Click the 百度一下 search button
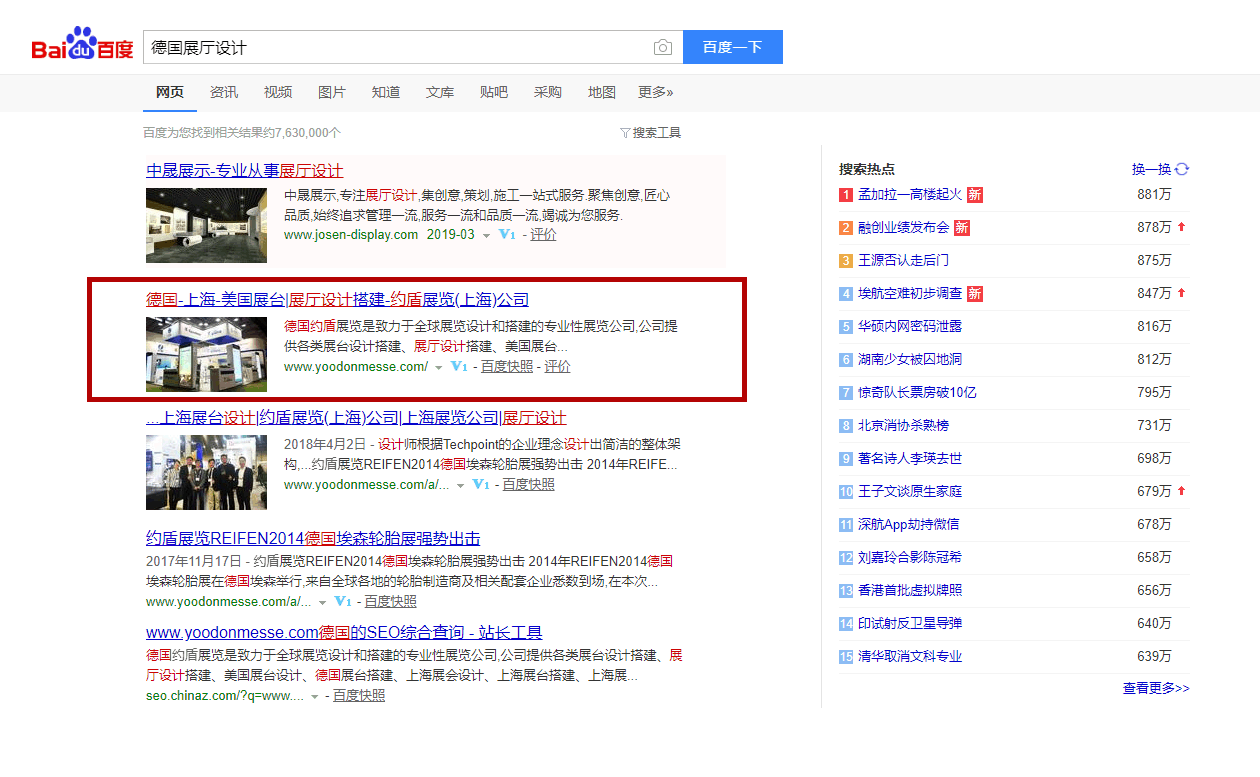 pyautogui.click(x=733, y=47)
